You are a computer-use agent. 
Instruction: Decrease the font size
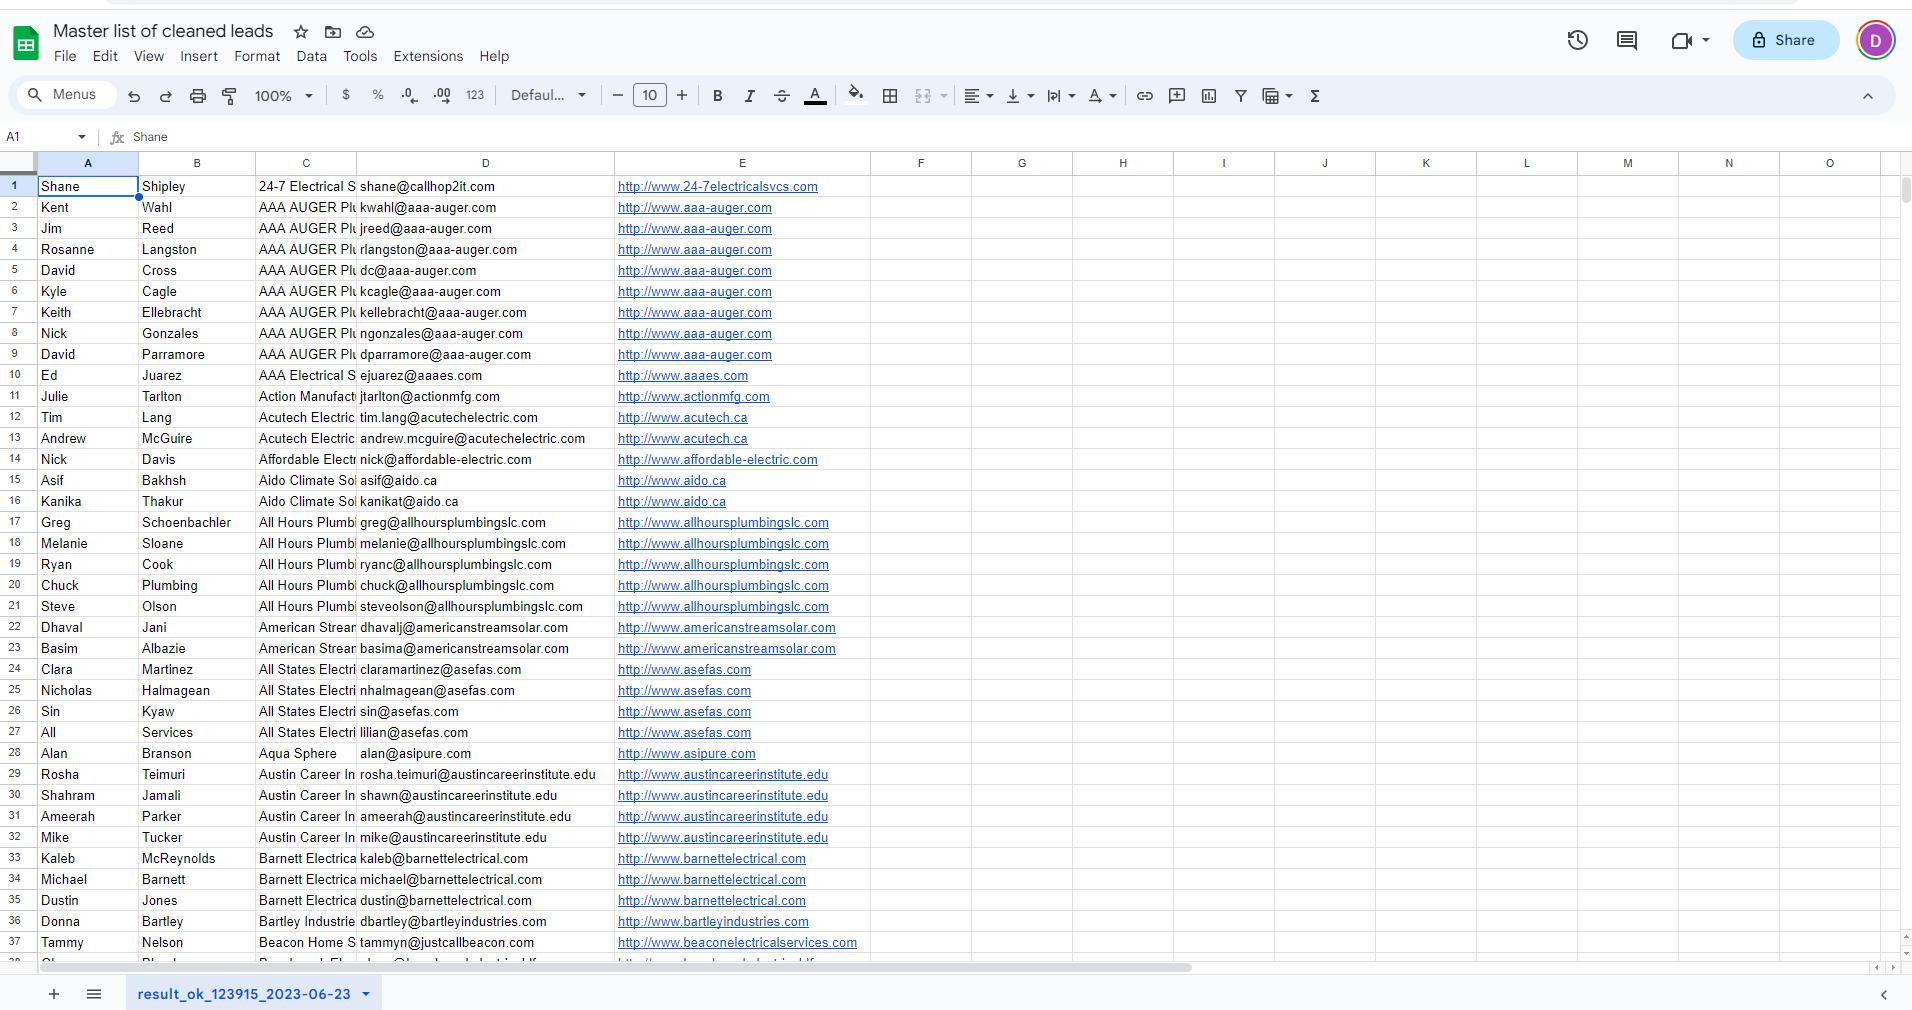point(618,95)
